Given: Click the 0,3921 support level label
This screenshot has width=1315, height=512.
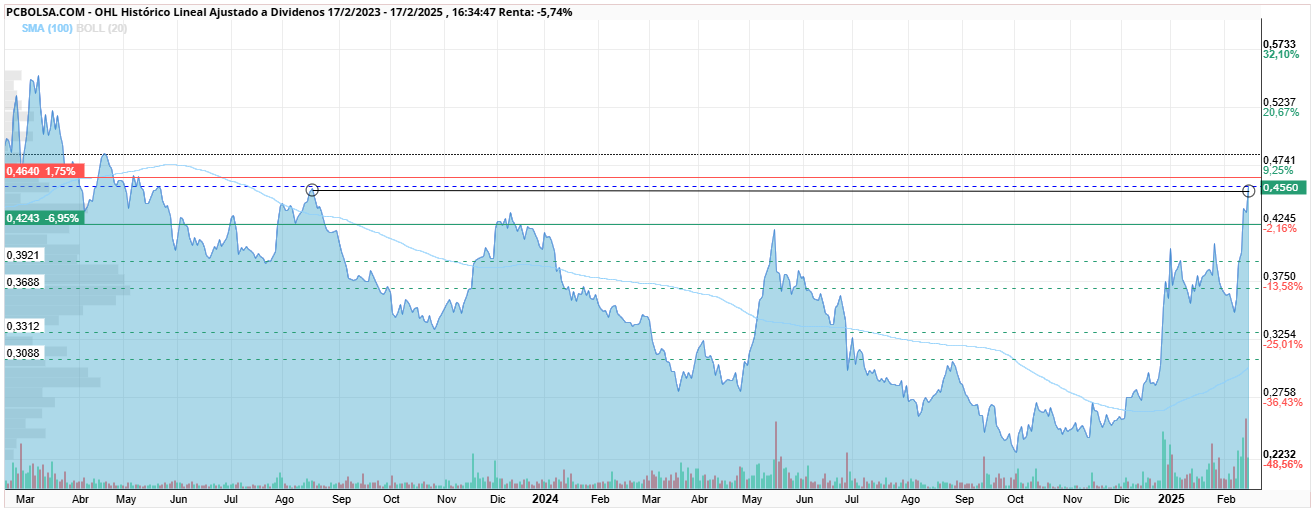Looking at the screenshot, I should [23, 256].
